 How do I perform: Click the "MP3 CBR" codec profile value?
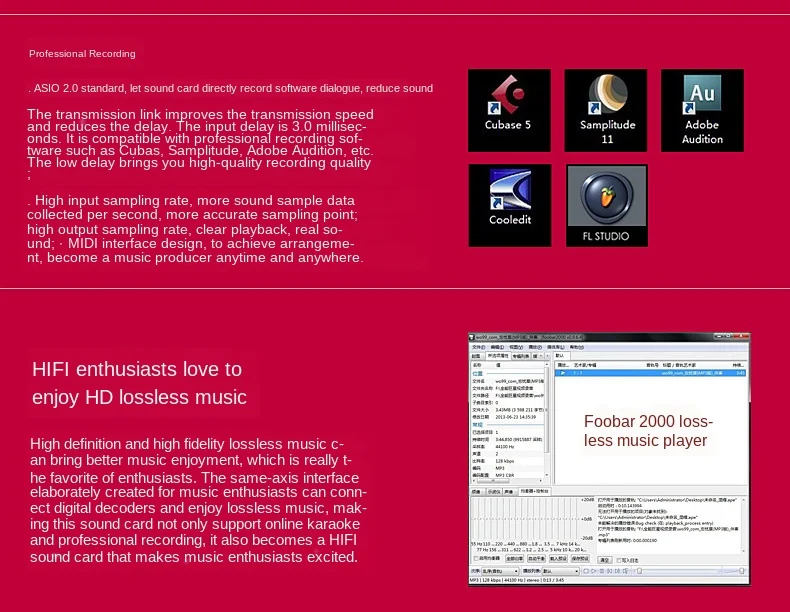click(505, 475)
